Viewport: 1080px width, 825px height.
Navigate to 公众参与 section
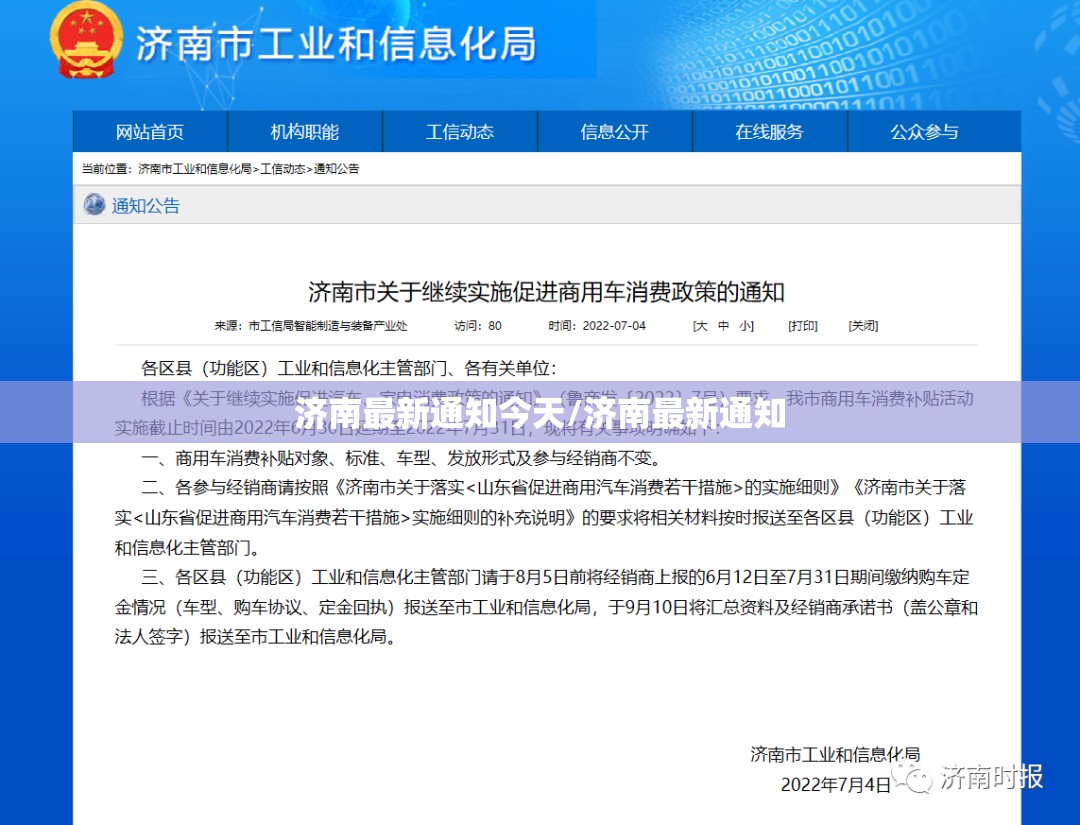(x=925, y=132)
